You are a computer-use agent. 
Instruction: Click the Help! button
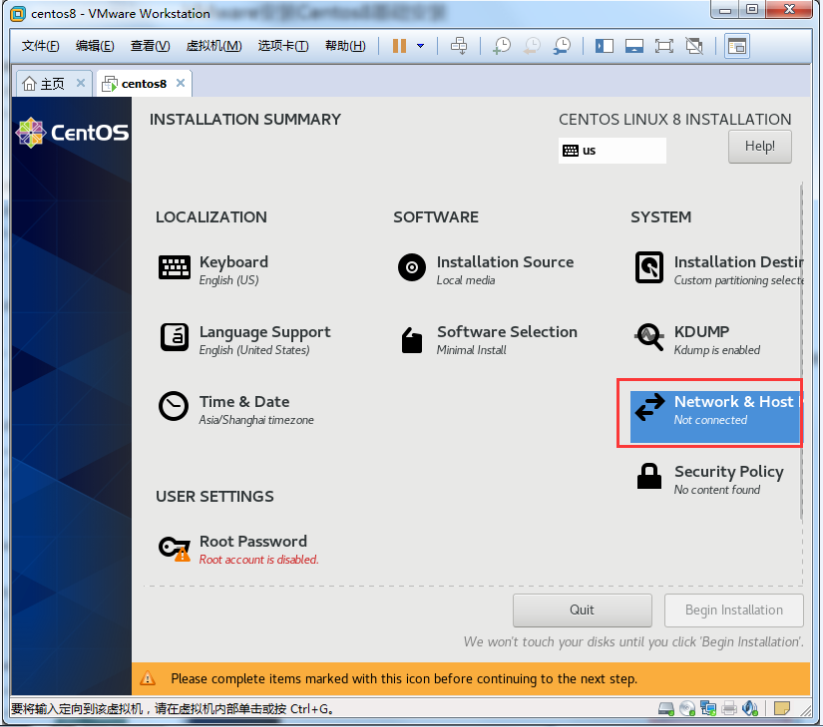[x=759, y=146]
